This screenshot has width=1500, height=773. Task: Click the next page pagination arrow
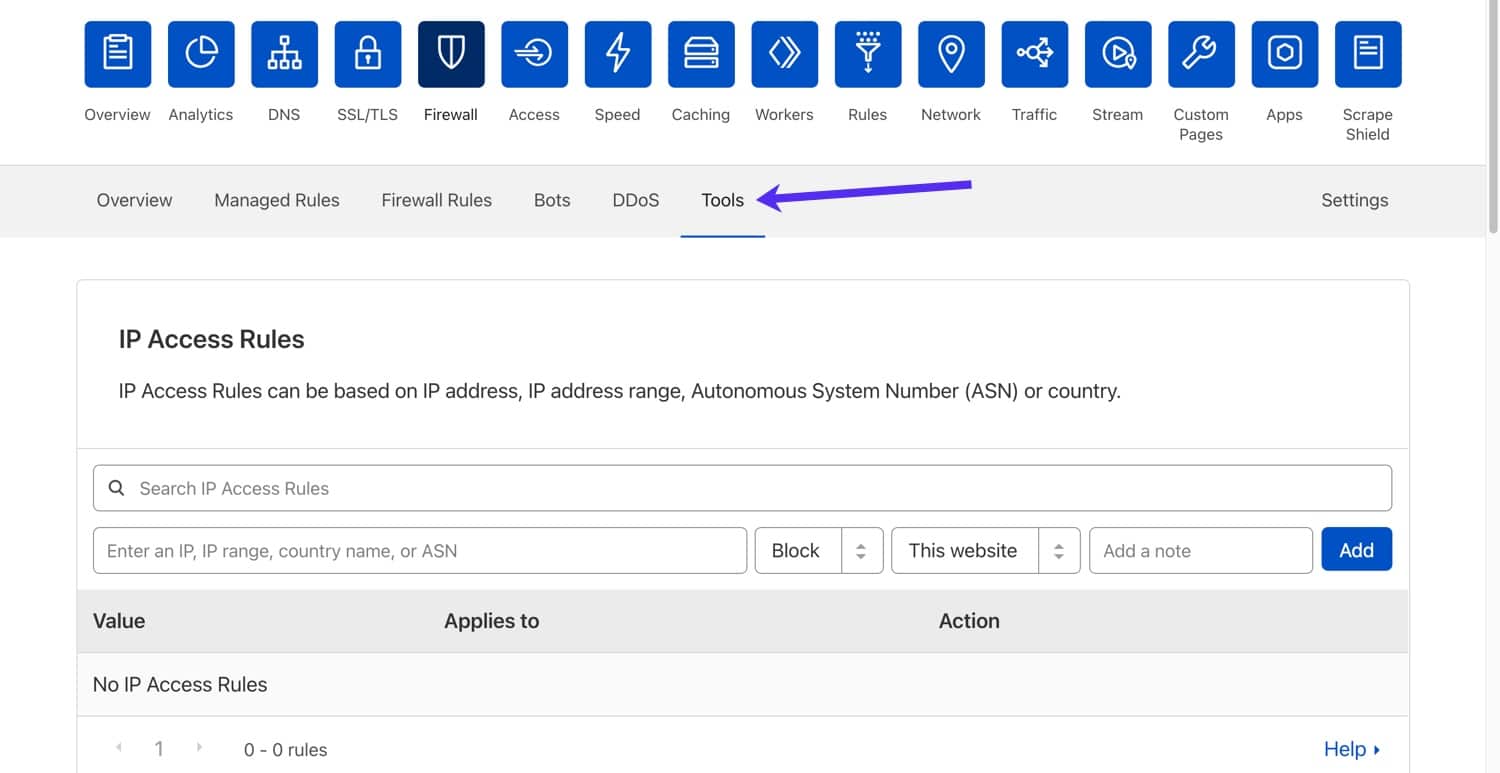[x=199, y=748]
